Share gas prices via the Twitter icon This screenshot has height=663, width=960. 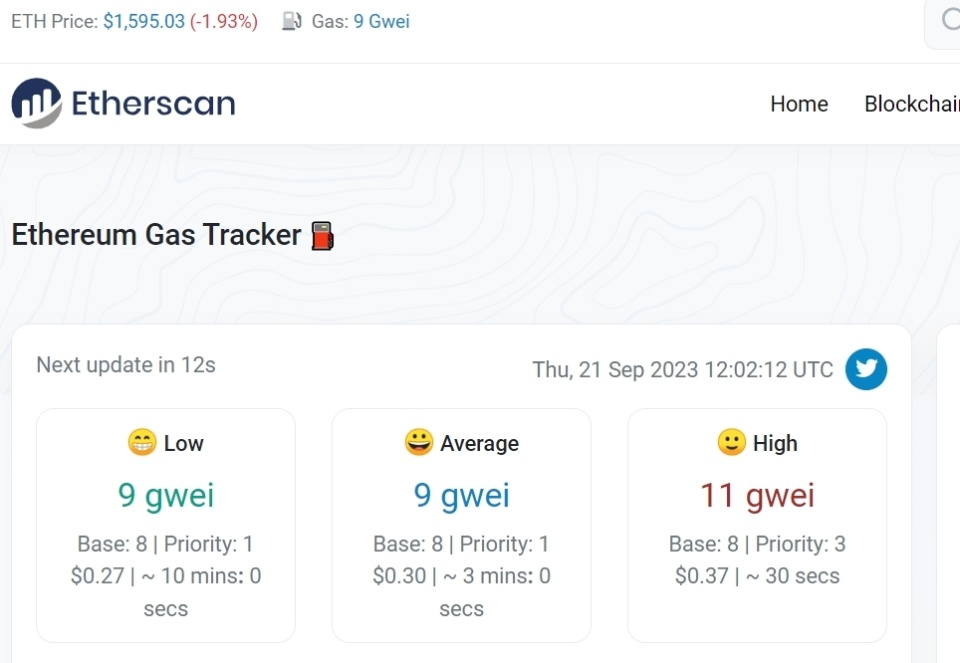(866, 369)
